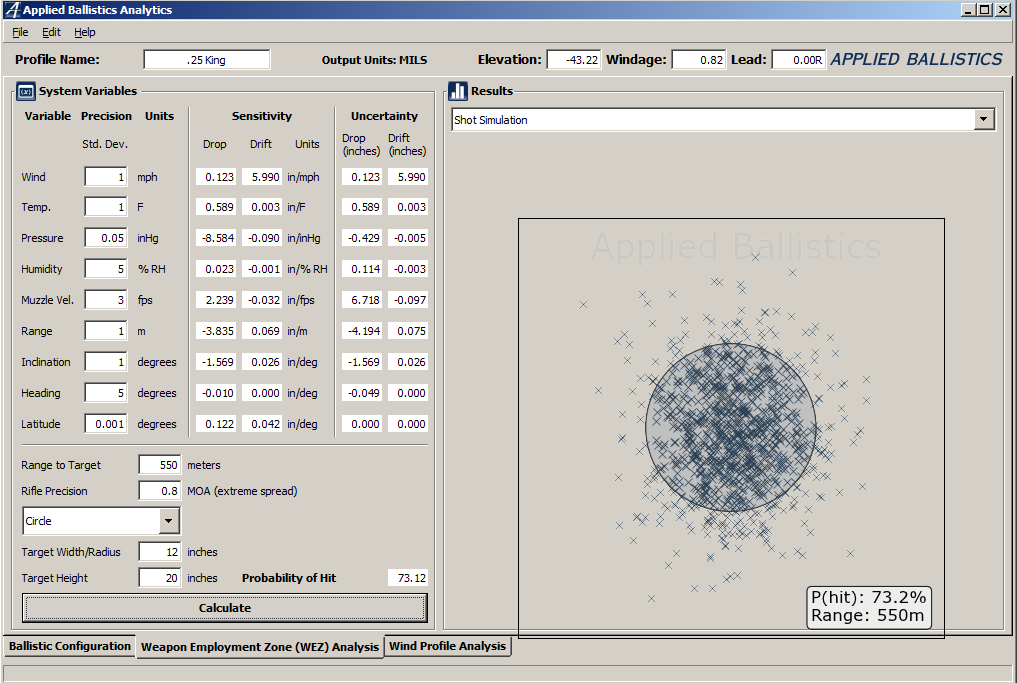Viewport: 1017px width, 683px height.
Task: Edit the Range precision field
Action: pos(106,331)
